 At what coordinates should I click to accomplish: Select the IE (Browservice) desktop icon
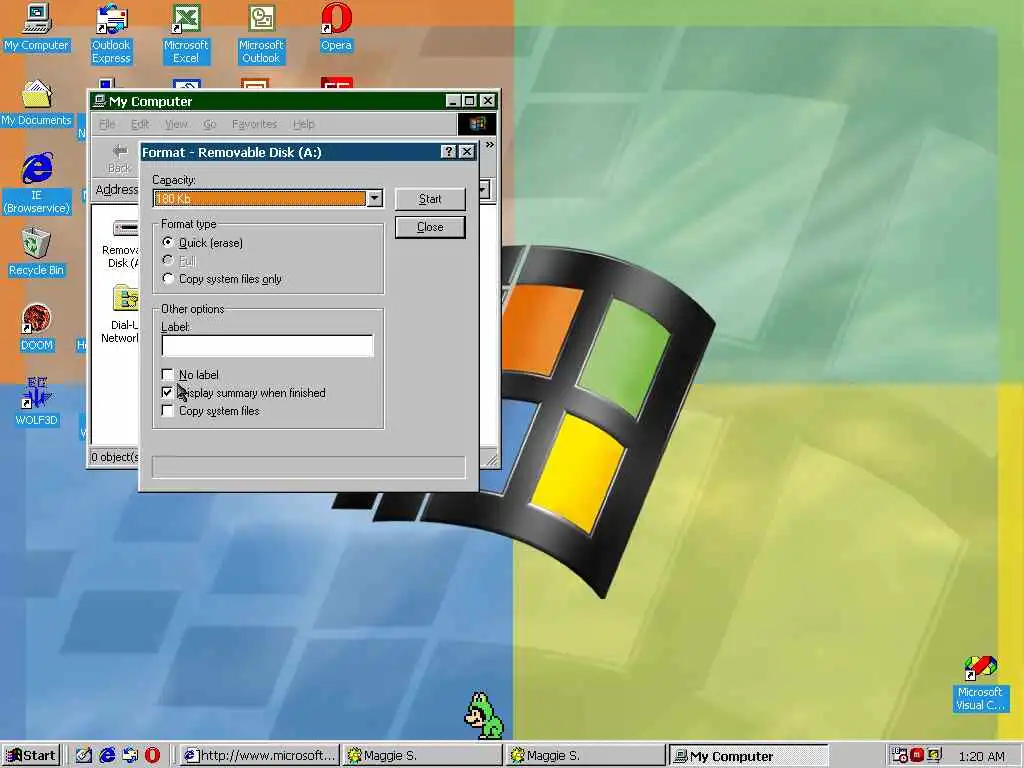click(37, 184)
